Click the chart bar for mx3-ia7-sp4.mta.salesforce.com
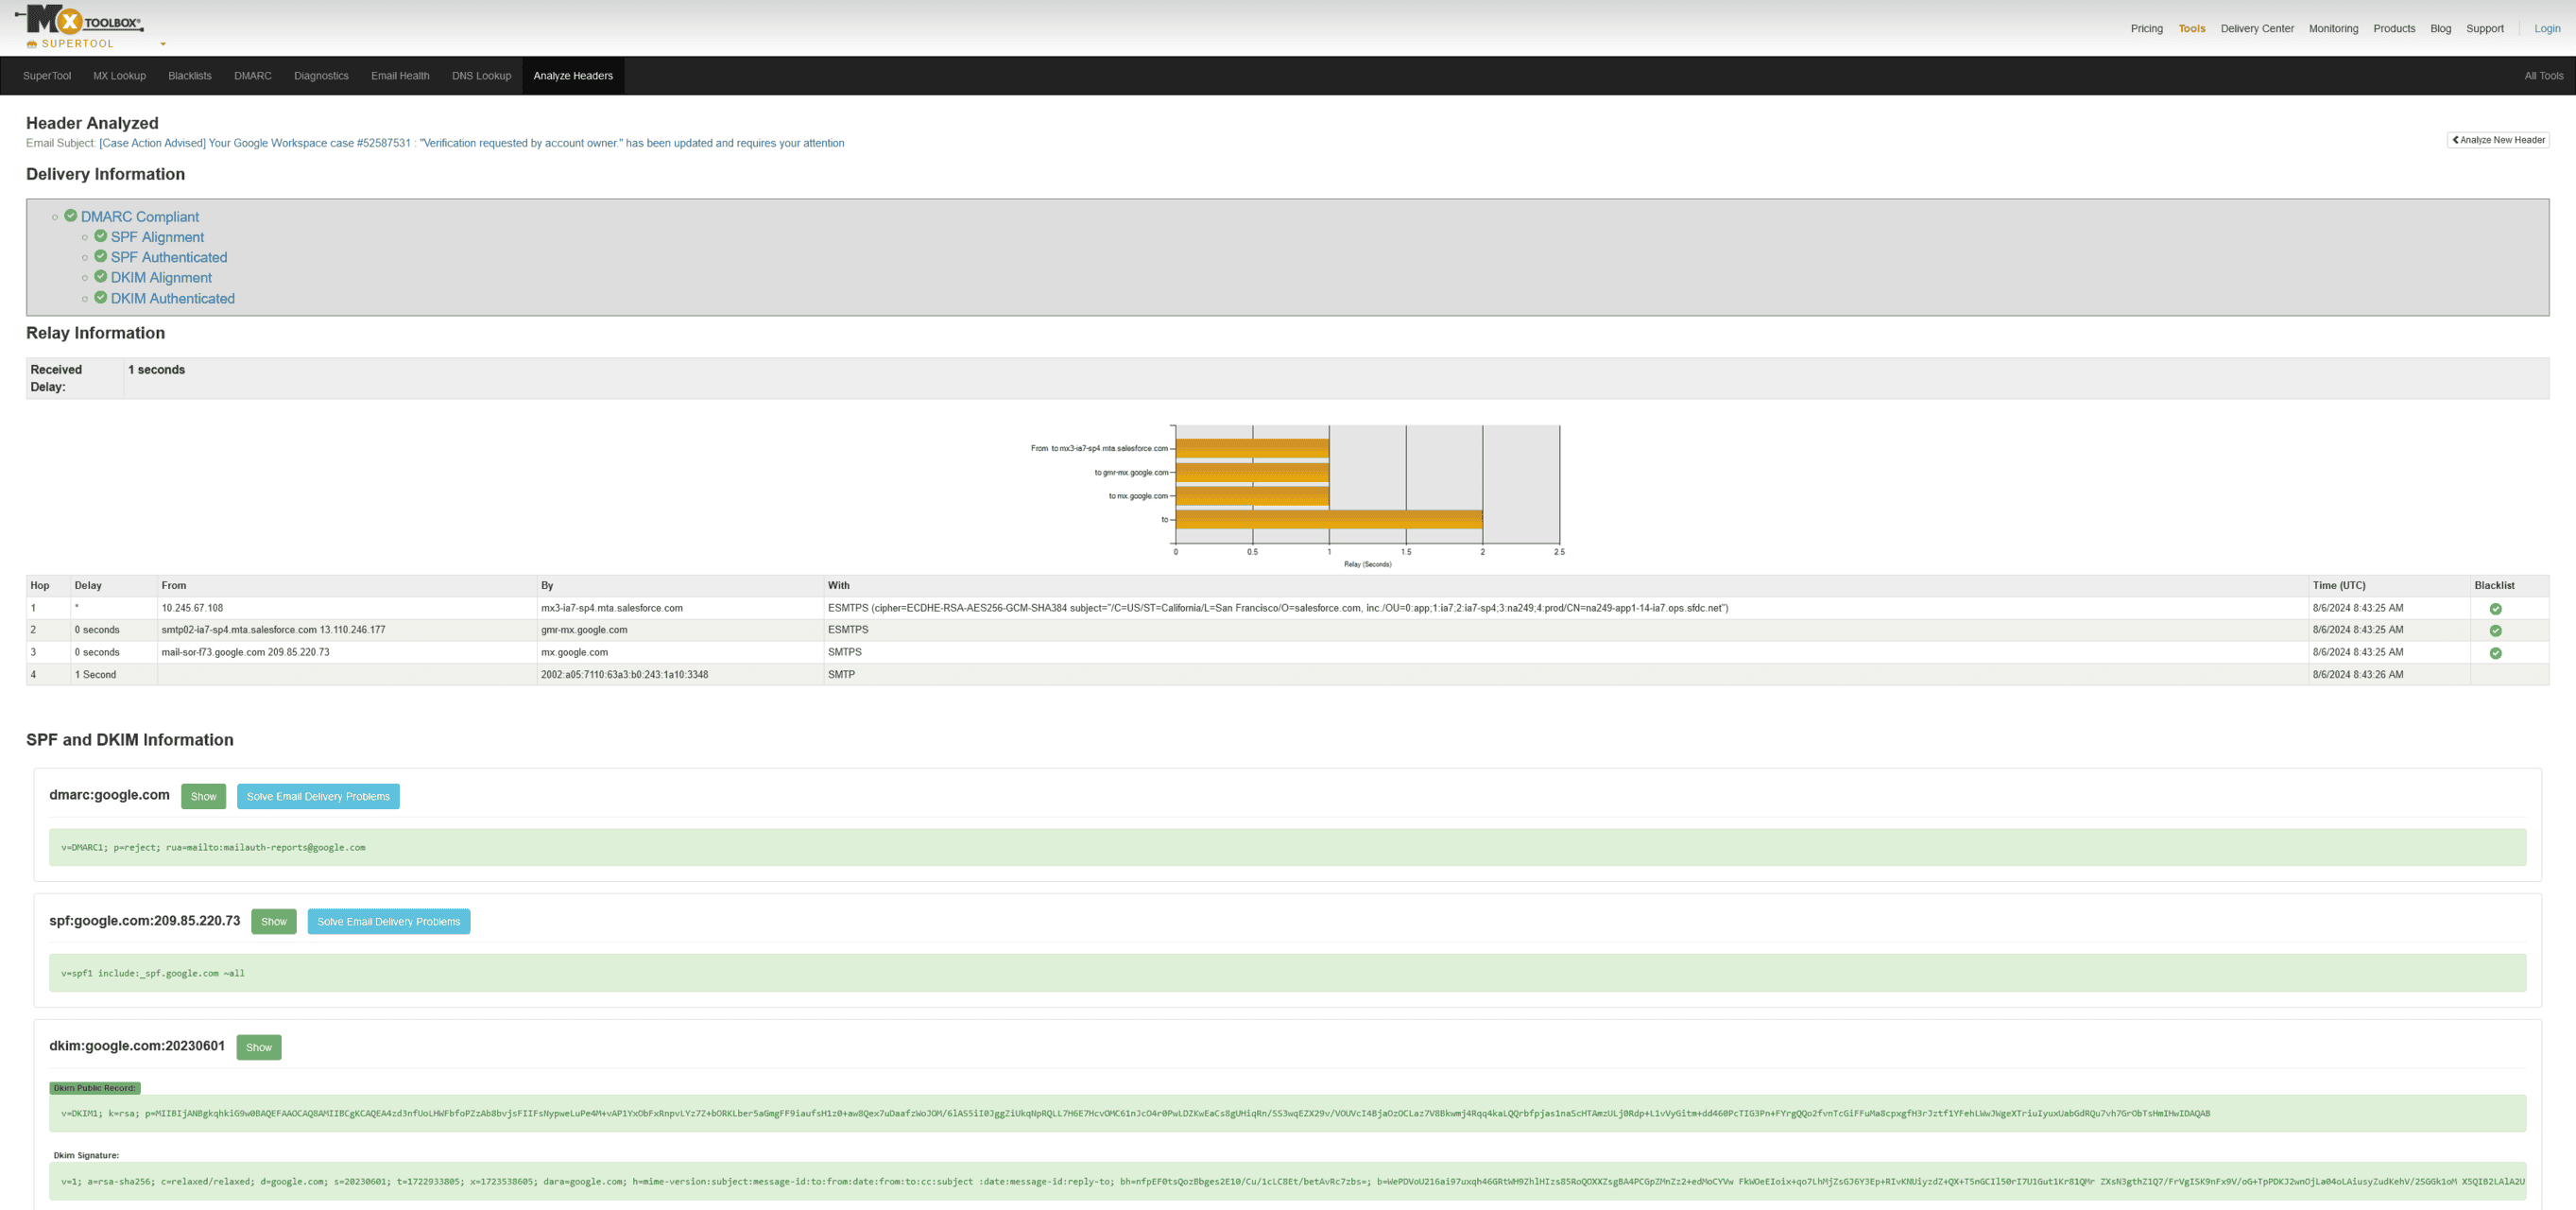Viewport: 2576px width, 1210px height. point(1252,449)
